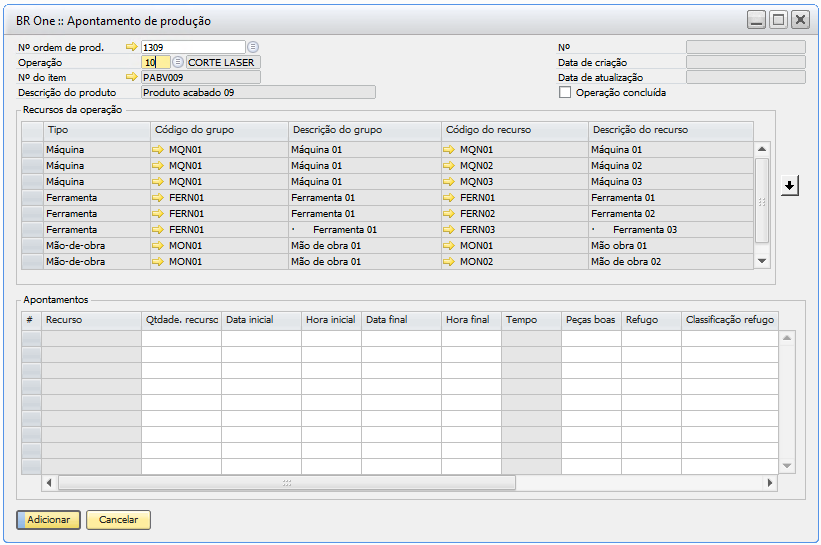Open resource link arrow for MQN02
The height and width of the screenshot is (545, 821).
point(449,166)
